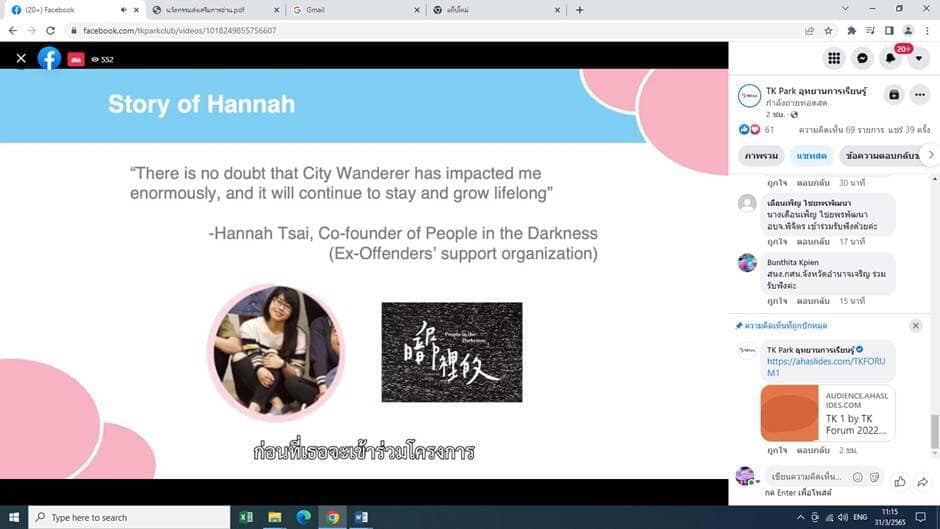The image size is (940, 529).
Task: Open the three-dot options for the post
Action: pos(919,95)
